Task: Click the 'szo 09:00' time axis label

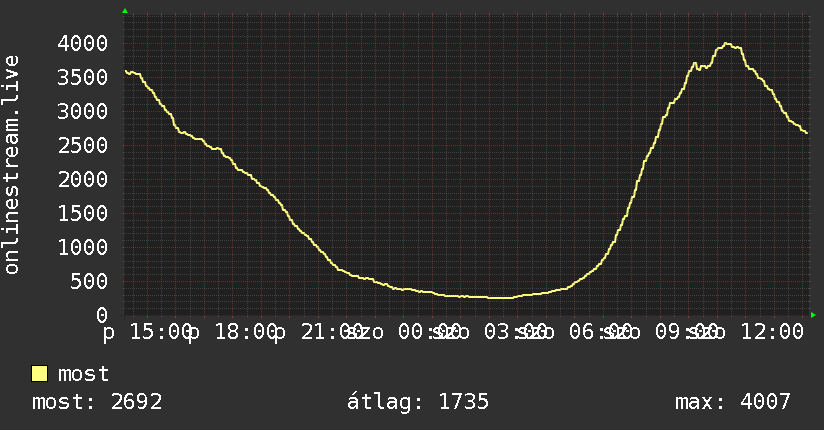Action: (660, 333)
